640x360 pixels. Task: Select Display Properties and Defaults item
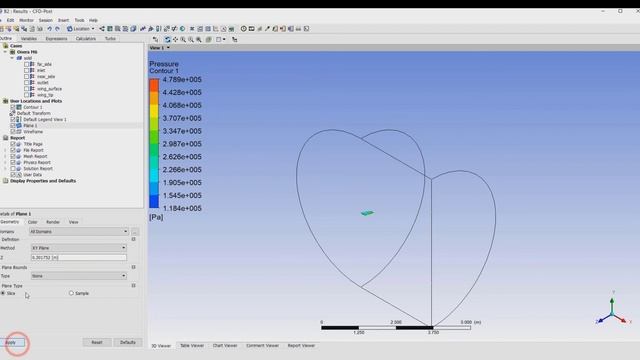click(x=43, y=181)
